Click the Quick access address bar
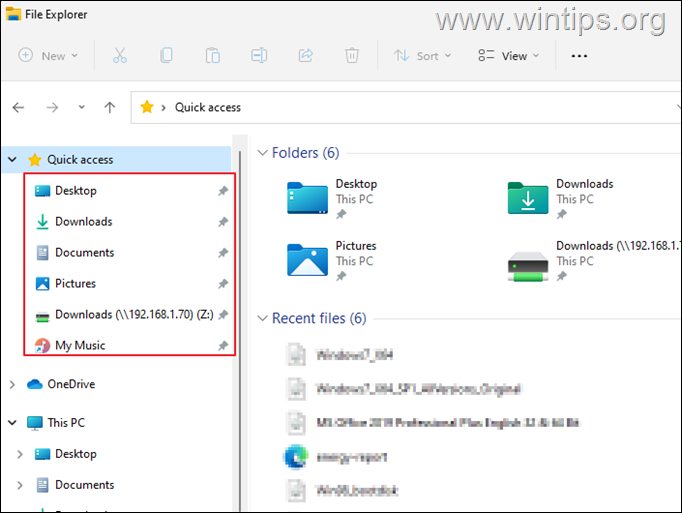Image resolution: width=682 pixels, height=513 pixels. tap(405, 107)
